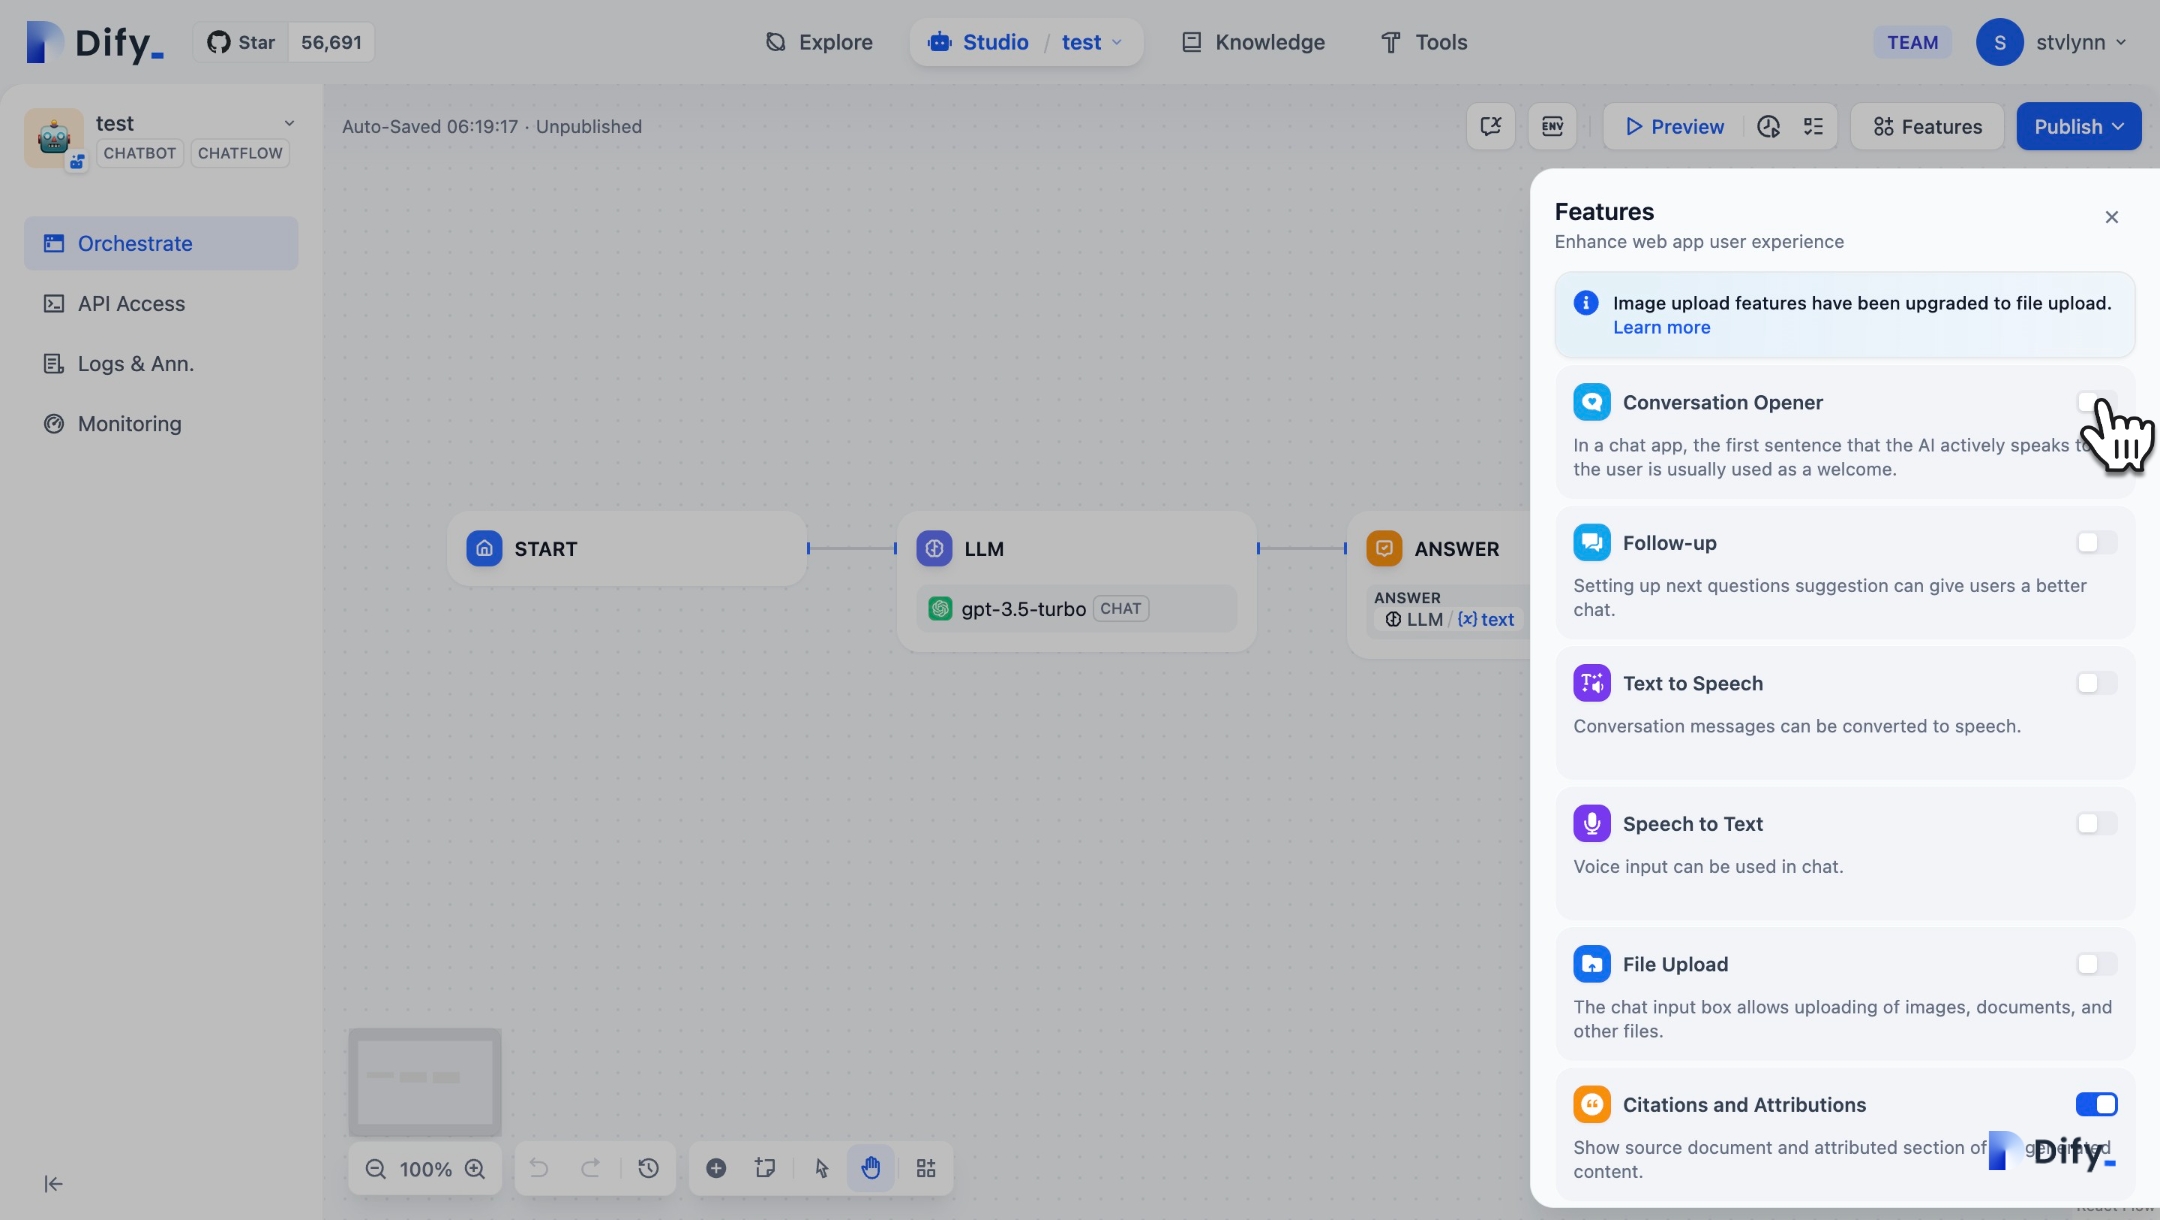Disable Citations and Attributions toggle
This screenshot has width=2160, height=1220.
[2096, 1104]
